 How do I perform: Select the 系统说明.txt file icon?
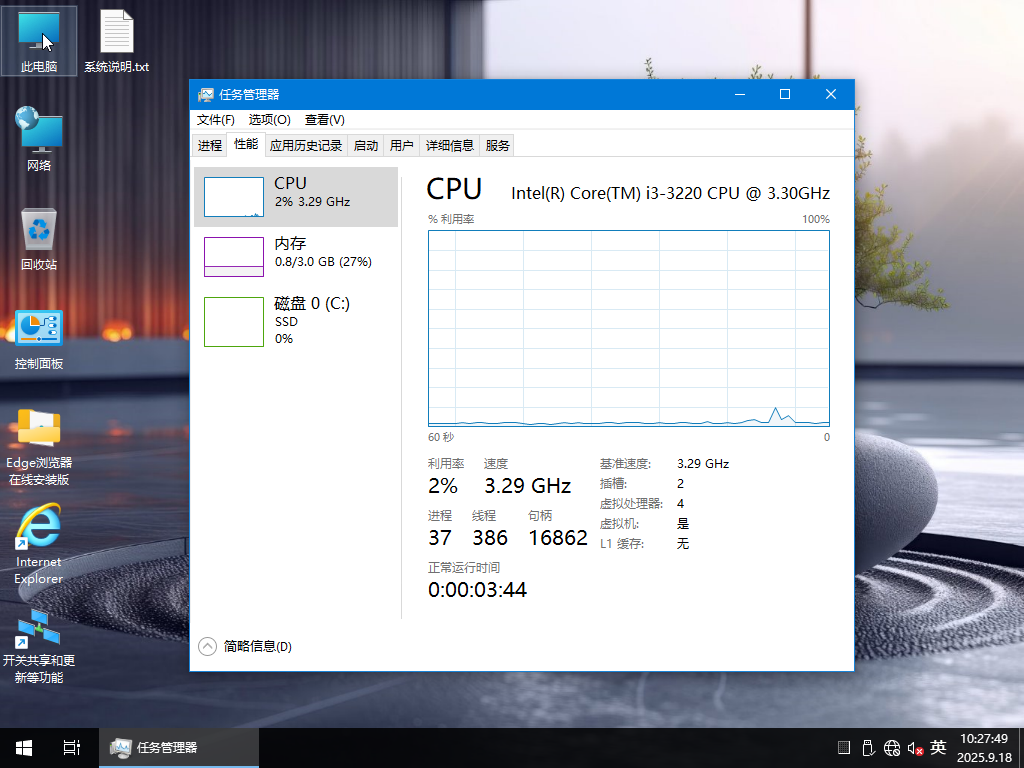click(116, 40)
